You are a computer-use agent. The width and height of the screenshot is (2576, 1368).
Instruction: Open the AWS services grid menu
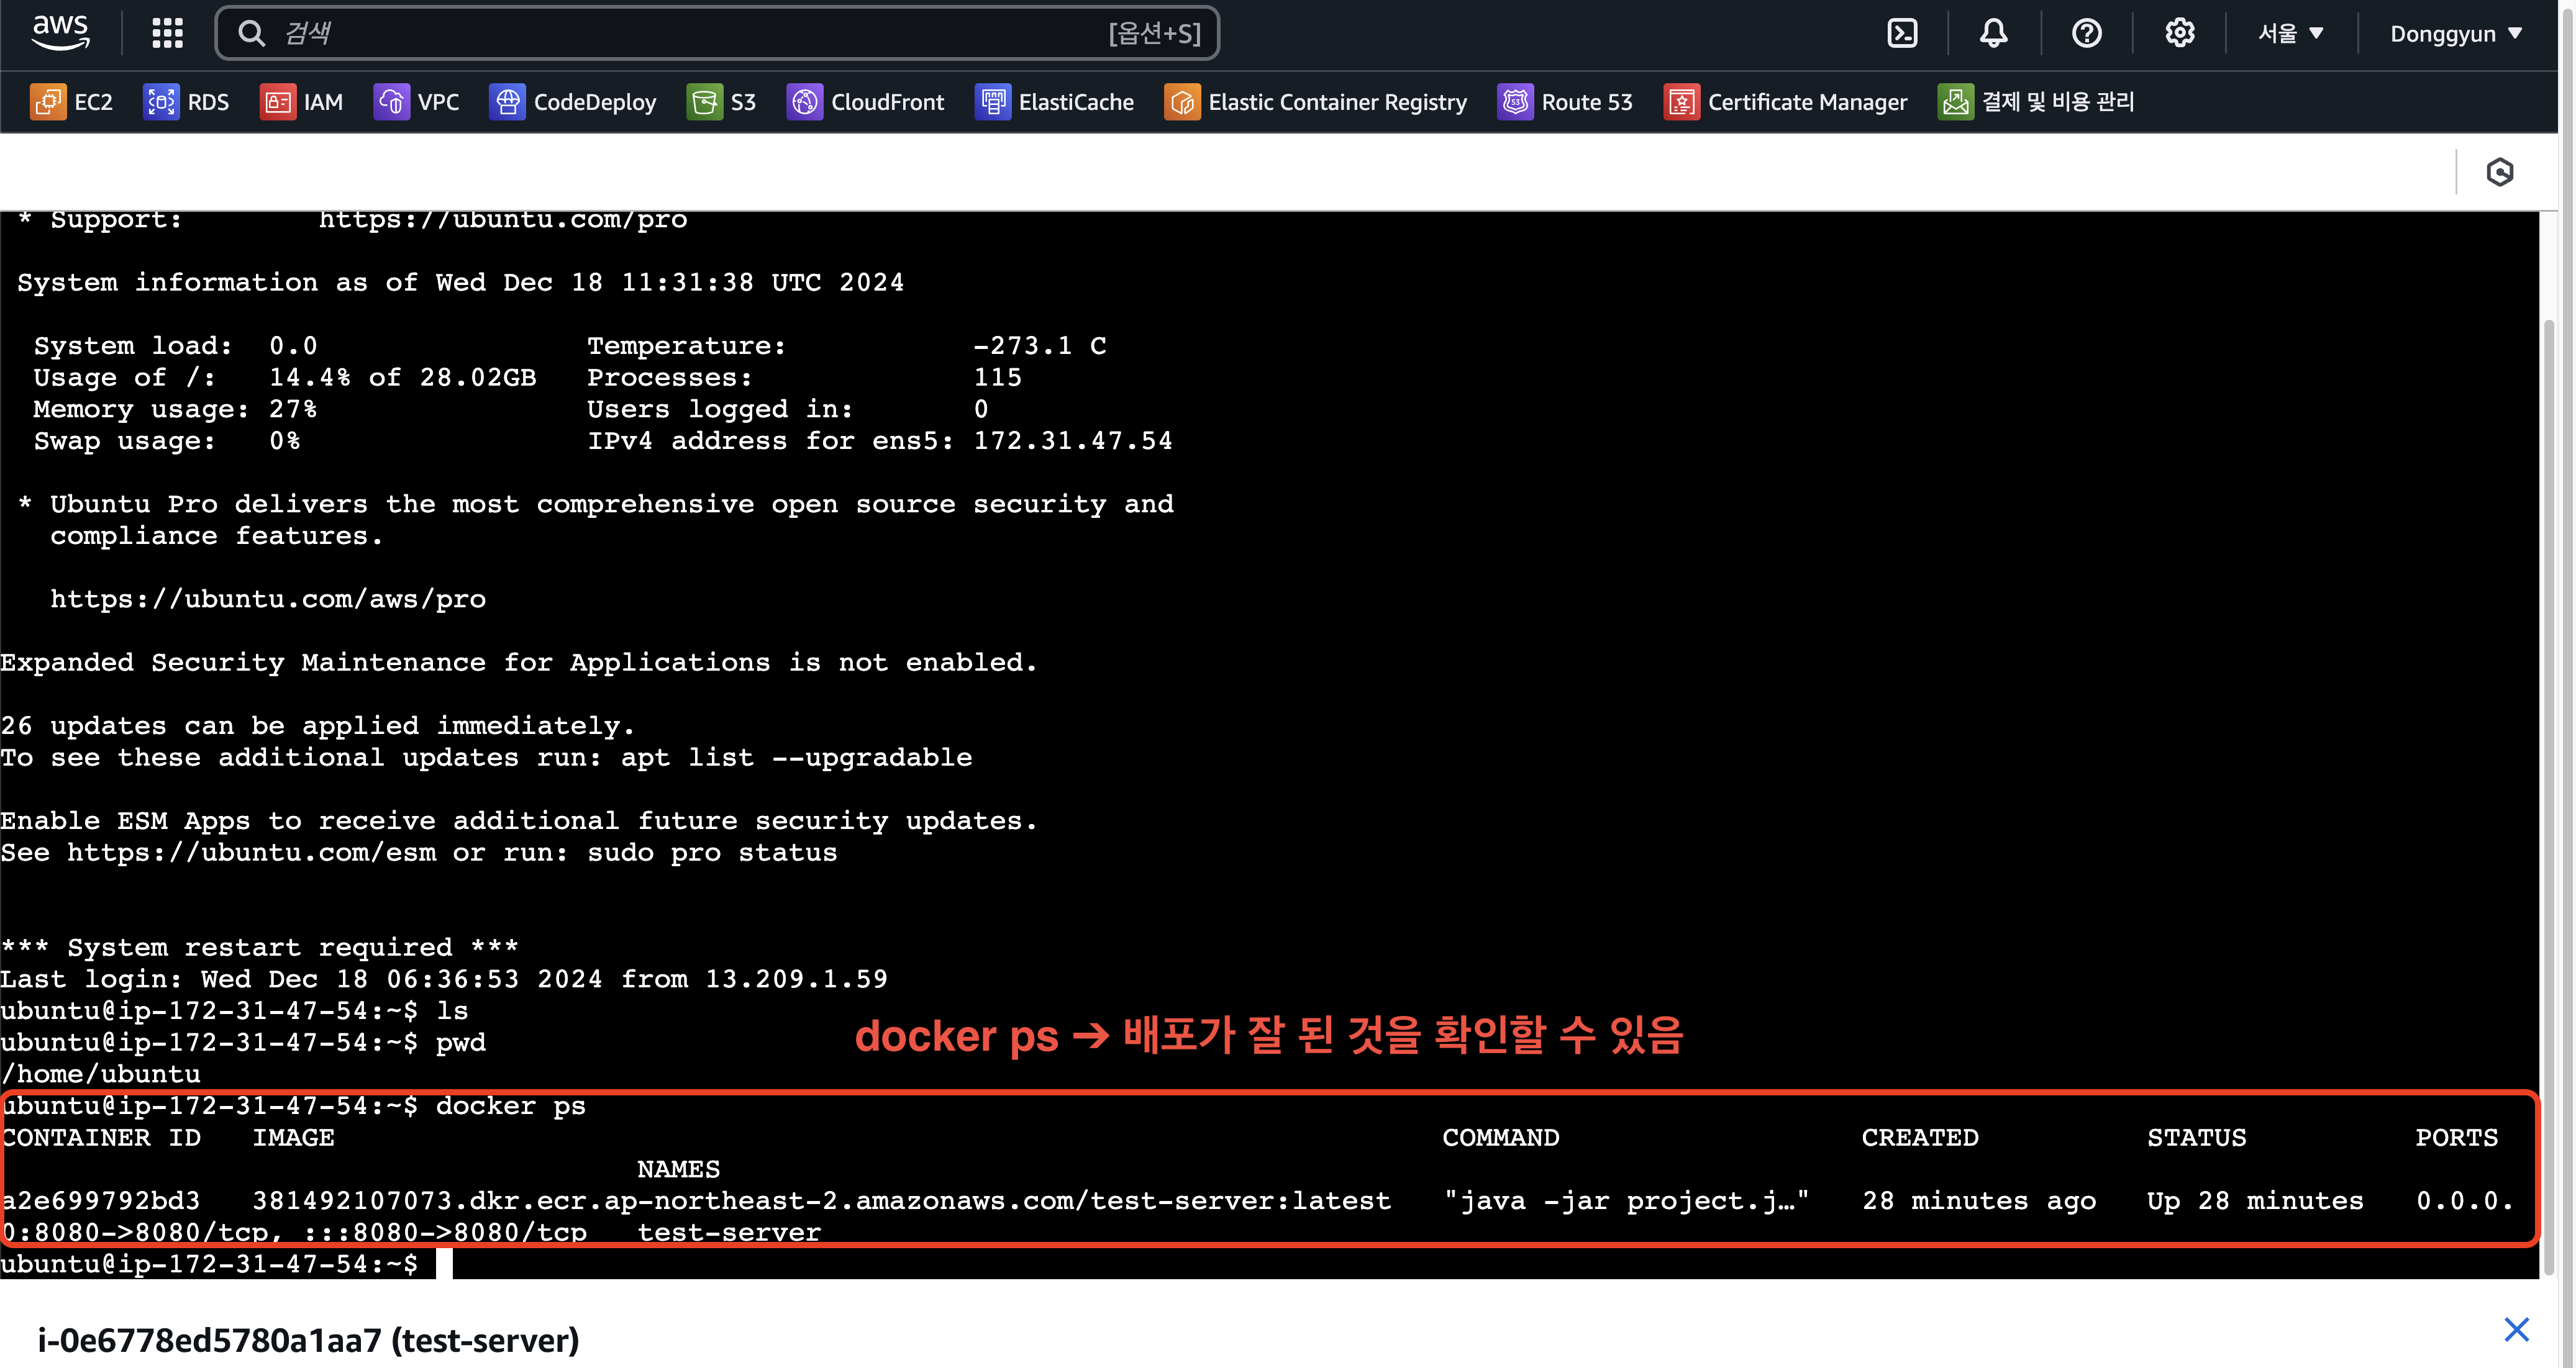[167, 33]
